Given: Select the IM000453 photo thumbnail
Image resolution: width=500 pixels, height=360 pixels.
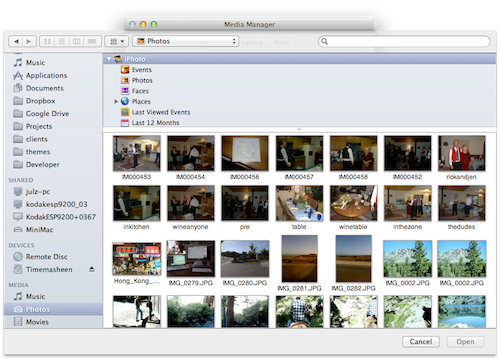Looking at the screenshot, I should pos(137,153).
